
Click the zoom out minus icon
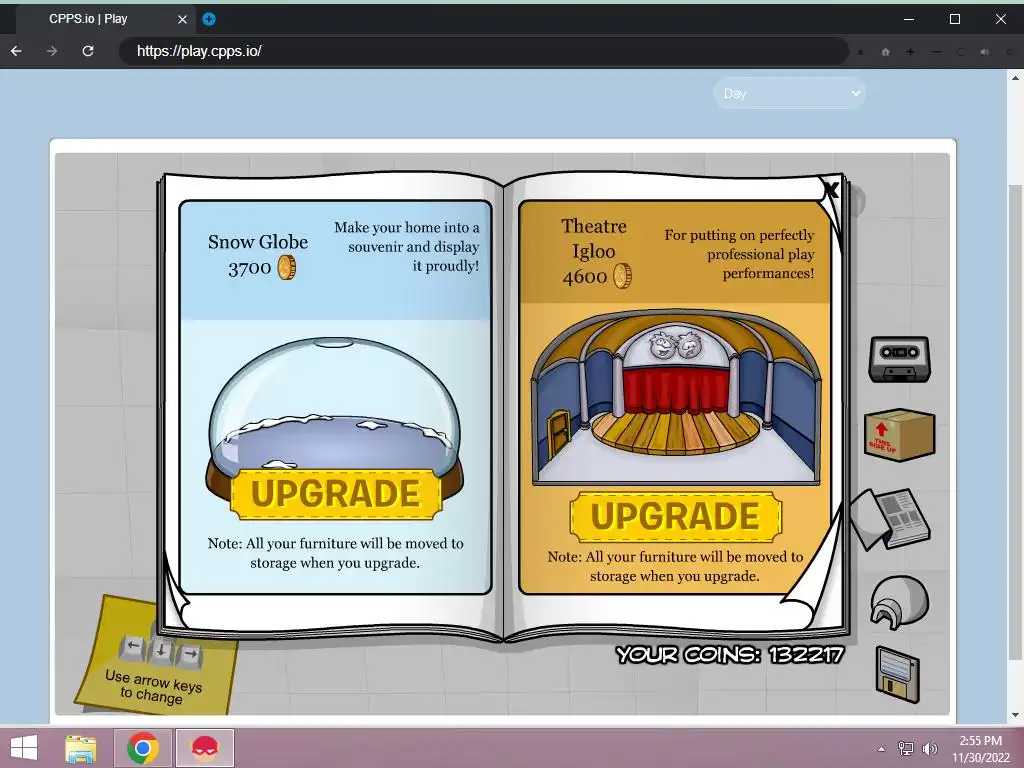(936, 52)
